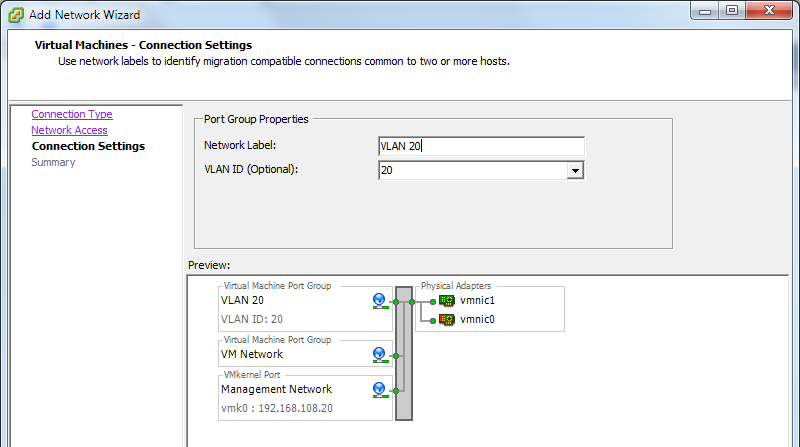Click into the Network Label field

pos(481,146)
